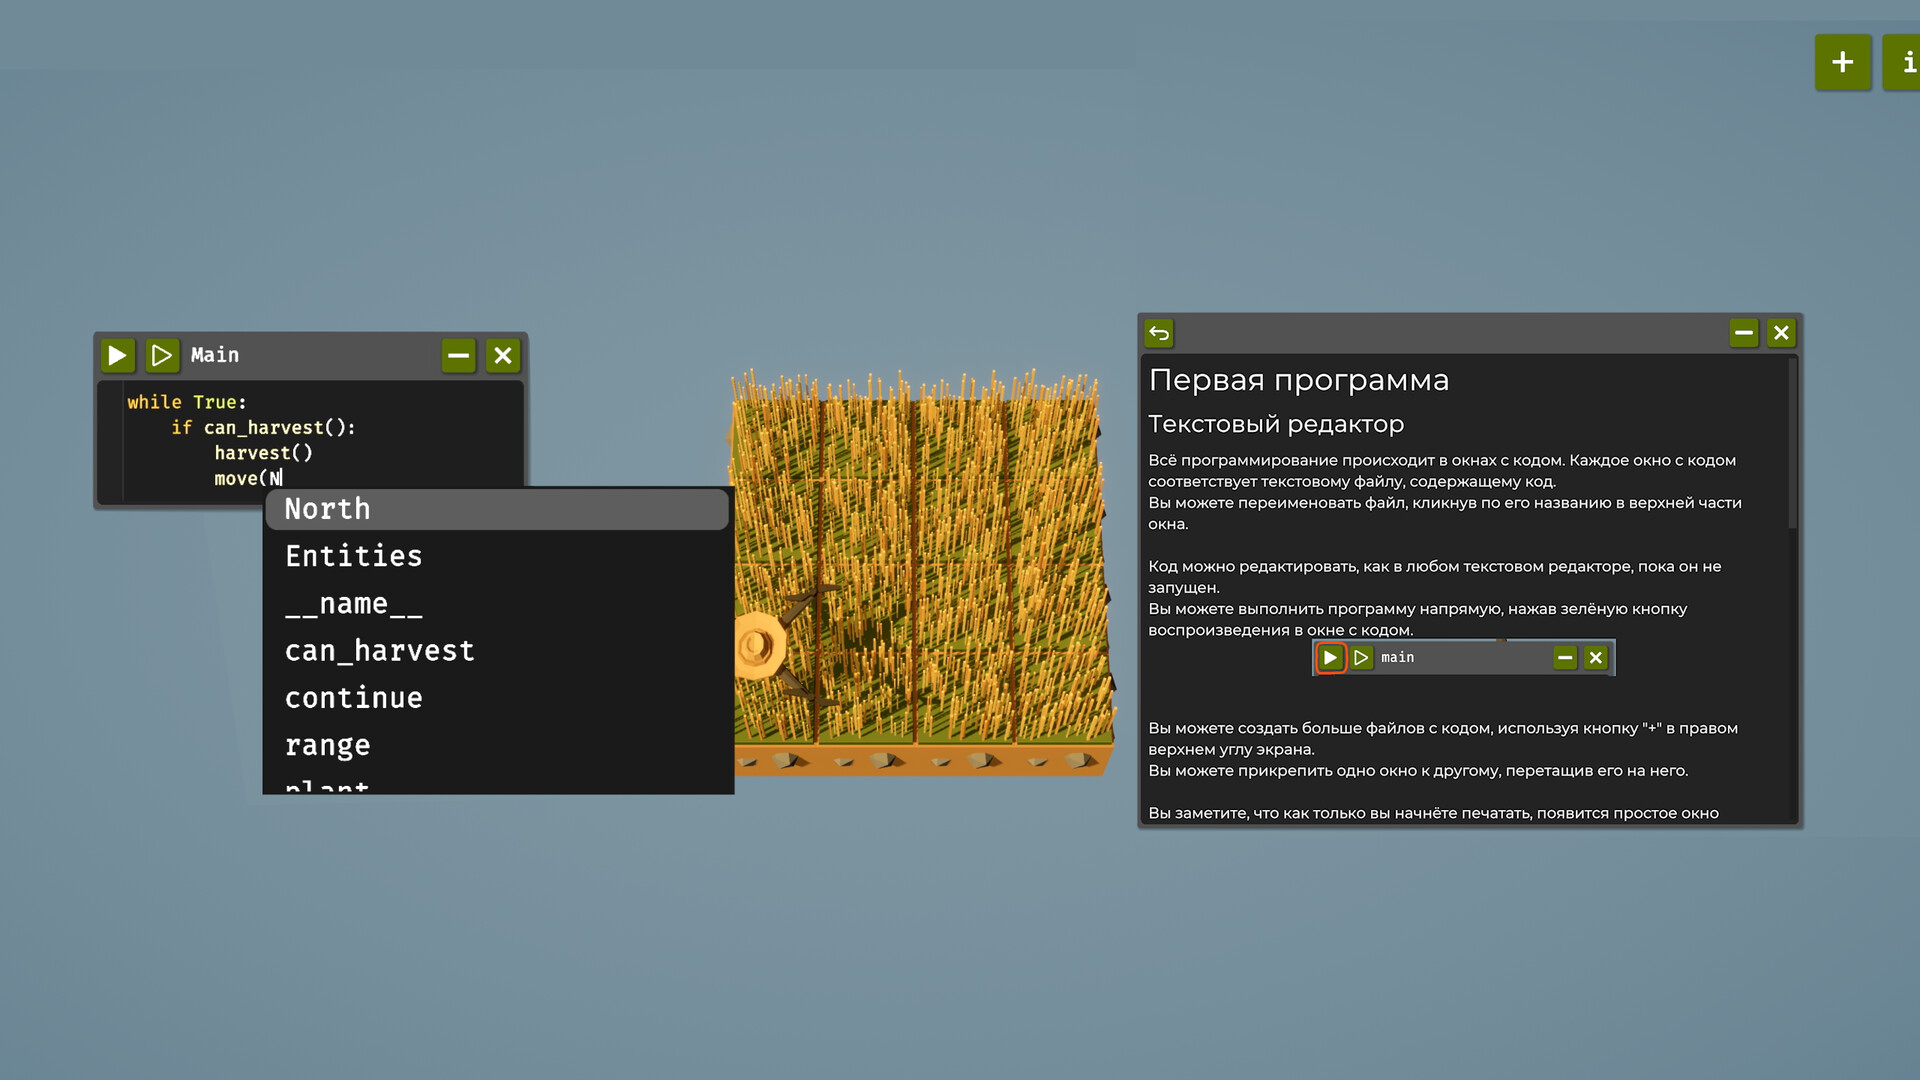The height and width of the screenshot is (1080, 1920).
Task: Pick Entities in the autocomplete popup
Action: point(354,556)
